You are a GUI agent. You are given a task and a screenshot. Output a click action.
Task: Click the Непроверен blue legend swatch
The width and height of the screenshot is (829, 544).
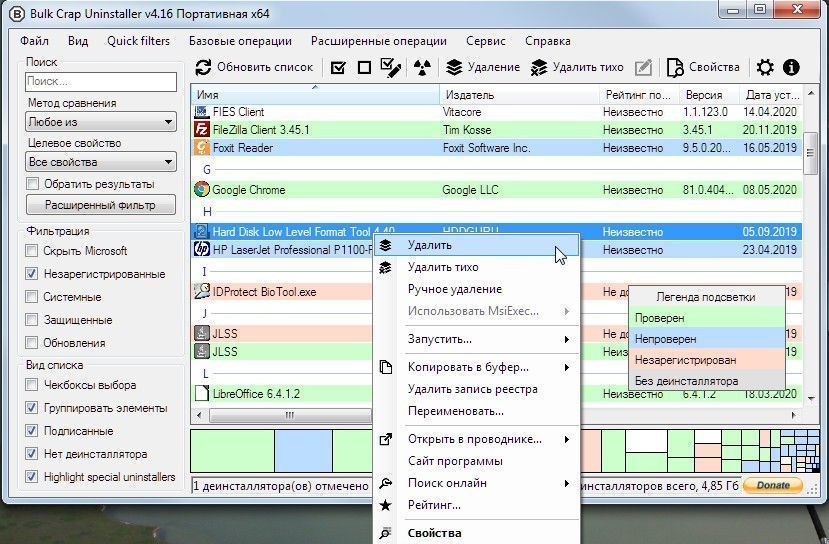point(707,339)
